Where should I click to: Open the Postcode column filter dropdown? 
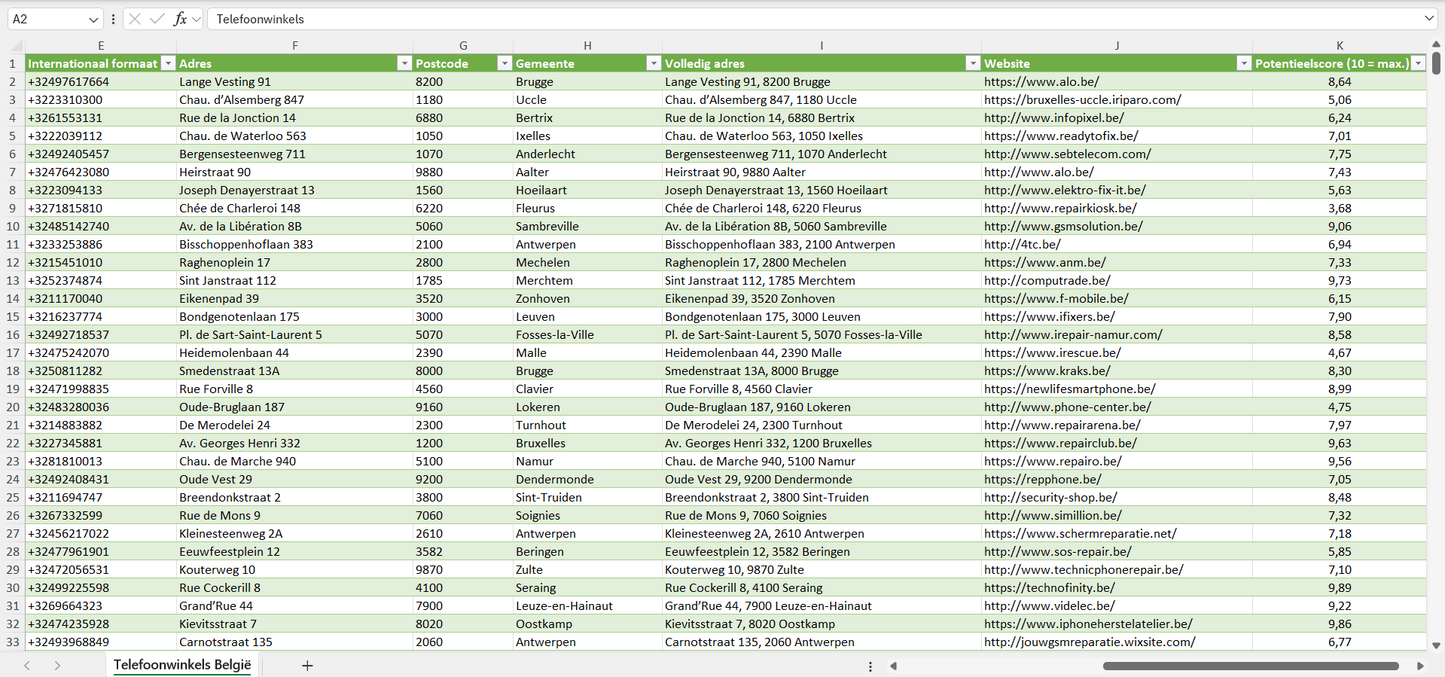tap(504, 63)
